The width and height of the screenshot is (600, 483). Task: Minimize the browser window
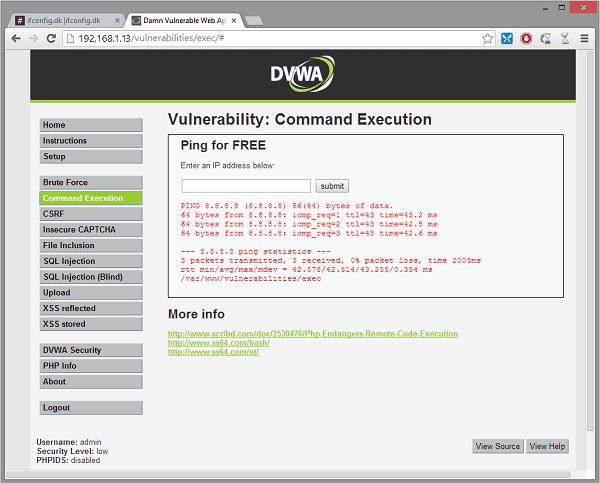coord(545,8)
